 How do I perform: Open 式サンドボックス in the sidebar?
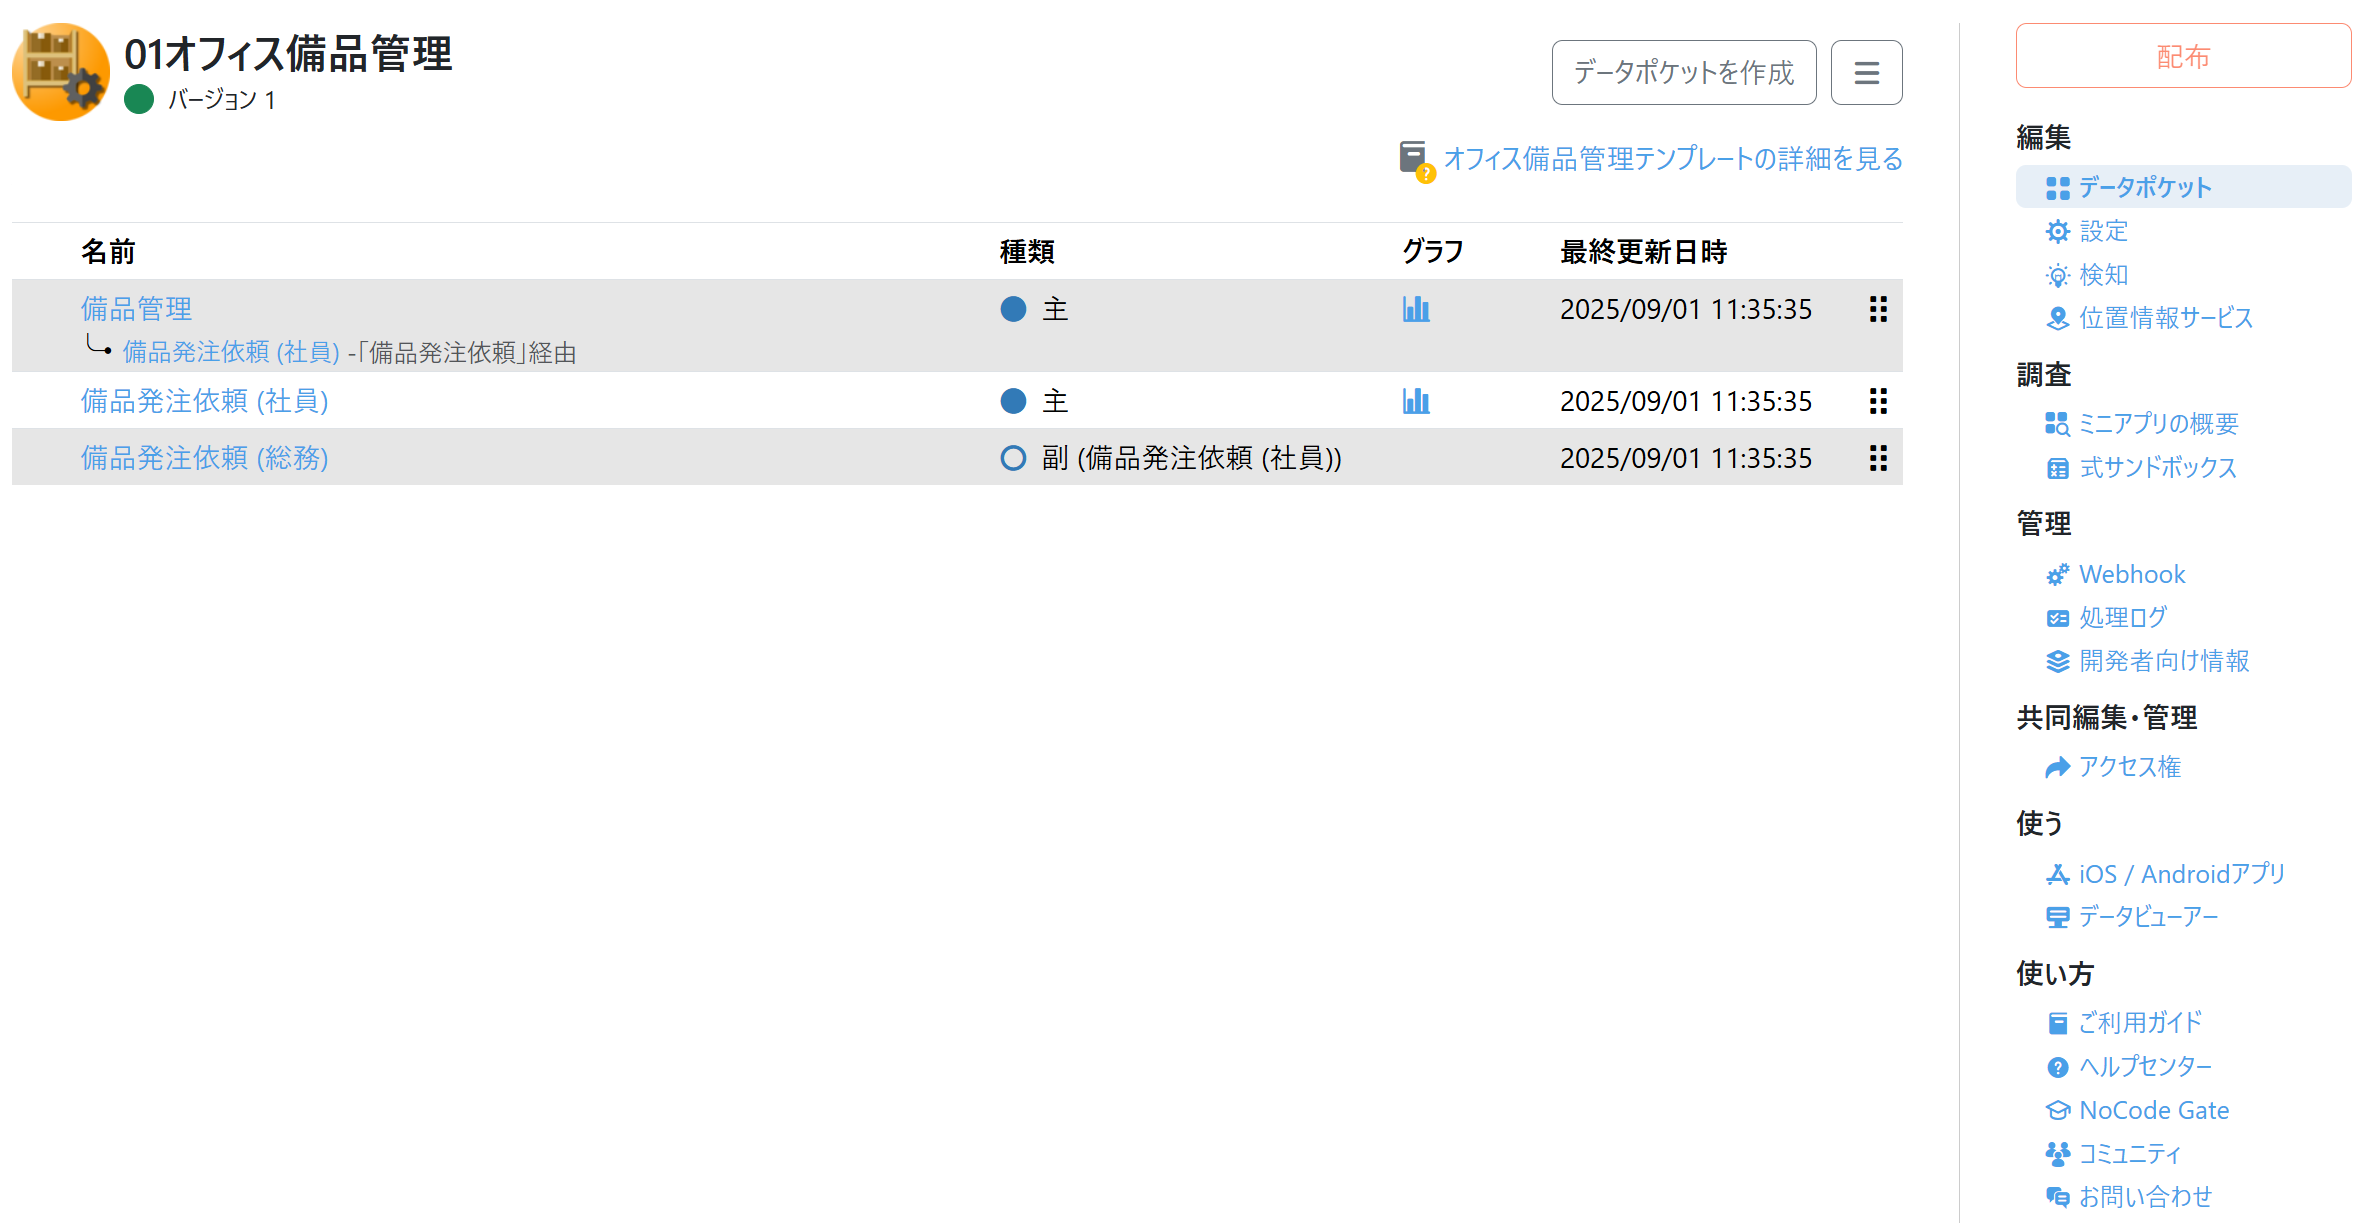click(x=2157, y=467)
